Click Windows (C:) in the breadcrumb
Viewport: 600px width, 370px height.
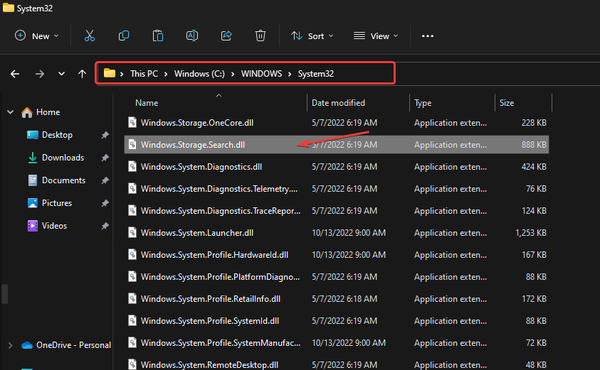199,73
